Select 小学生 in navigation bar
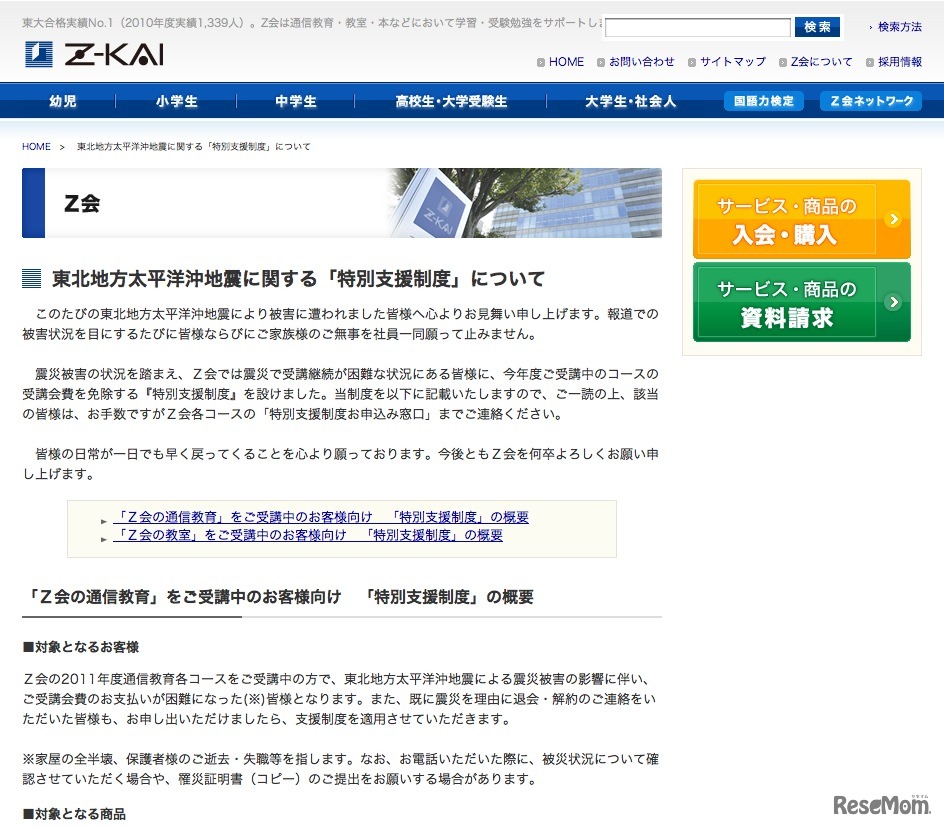This screenshot has width=944, height=828. click(x=176, y=101)
